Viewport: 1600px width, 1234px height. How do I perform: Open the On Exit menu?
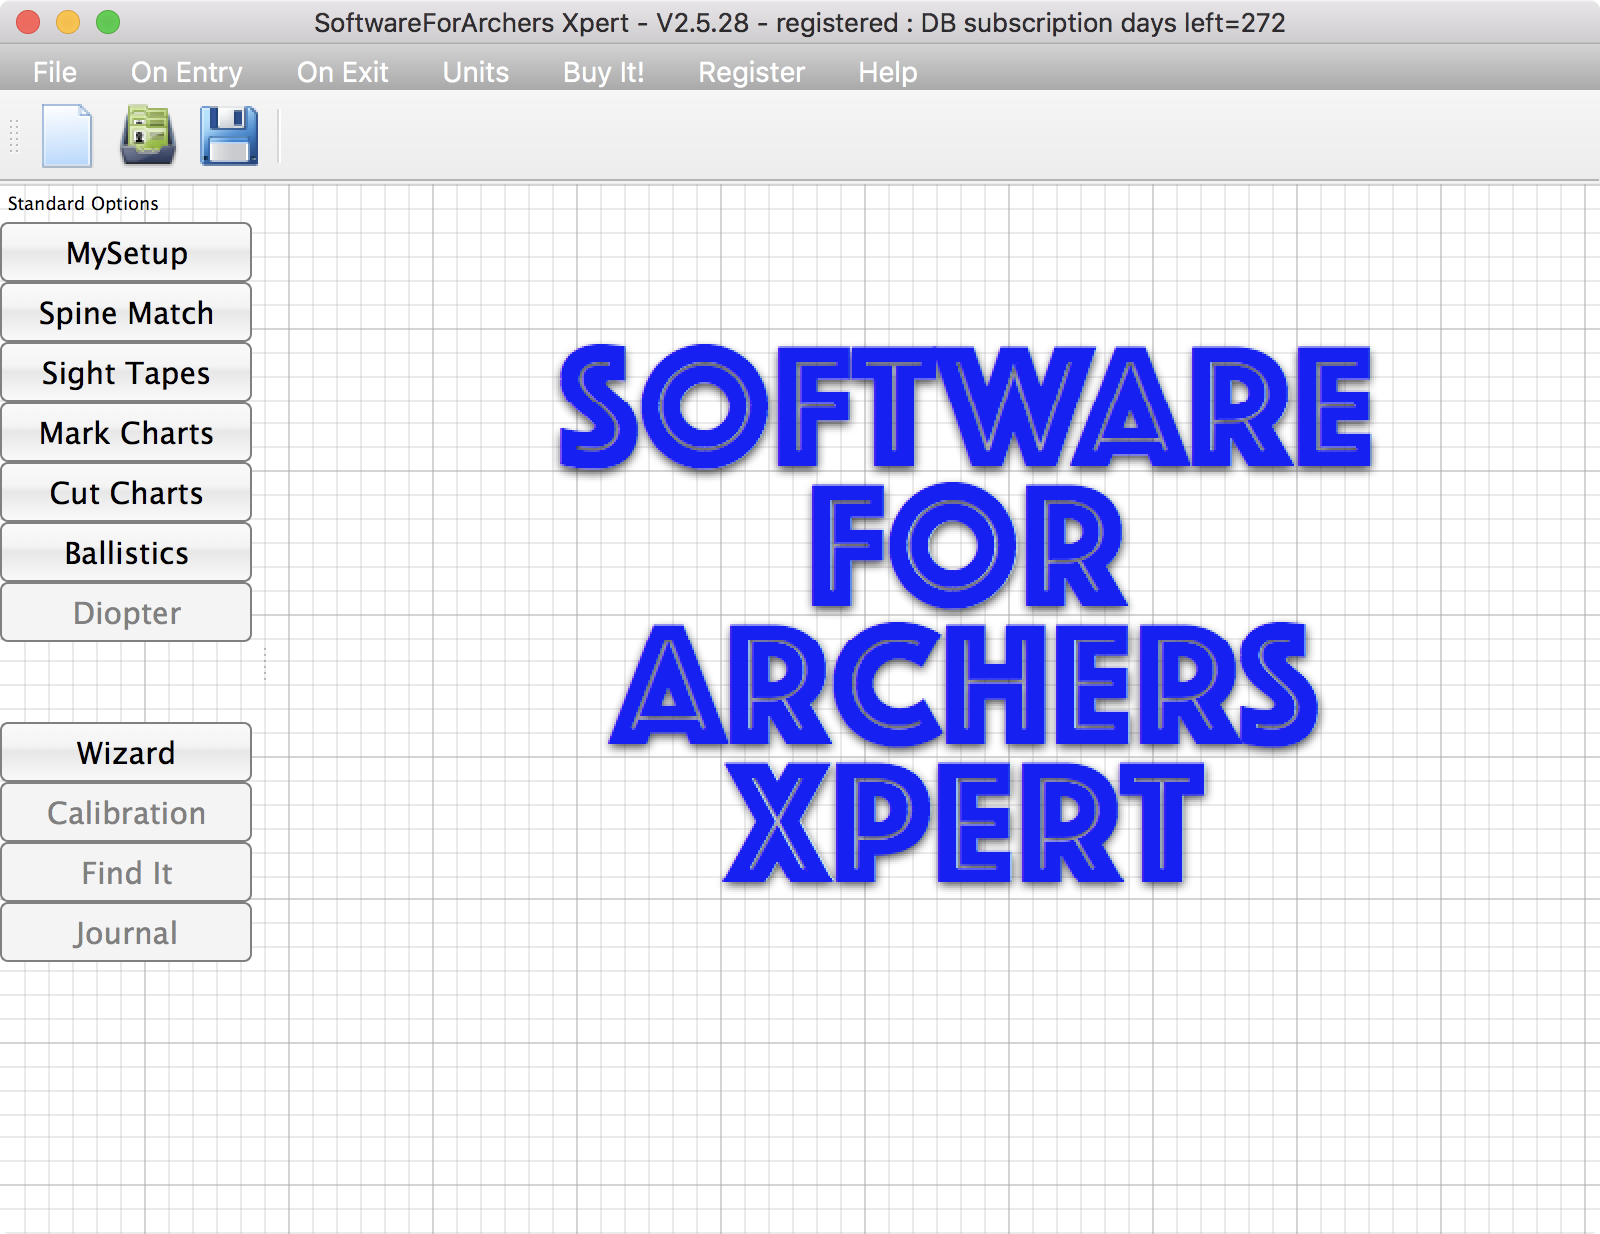[342, 72]
